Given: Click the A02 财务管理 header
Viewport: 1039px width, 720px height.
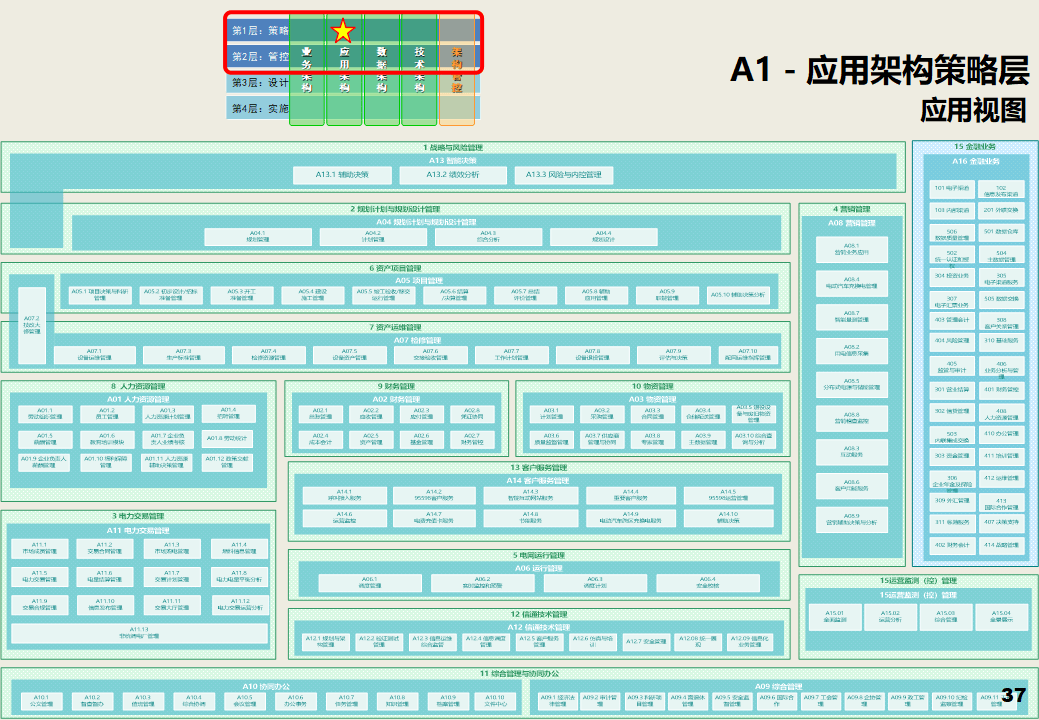Looking at the screenshot, I should click(396, 399).
